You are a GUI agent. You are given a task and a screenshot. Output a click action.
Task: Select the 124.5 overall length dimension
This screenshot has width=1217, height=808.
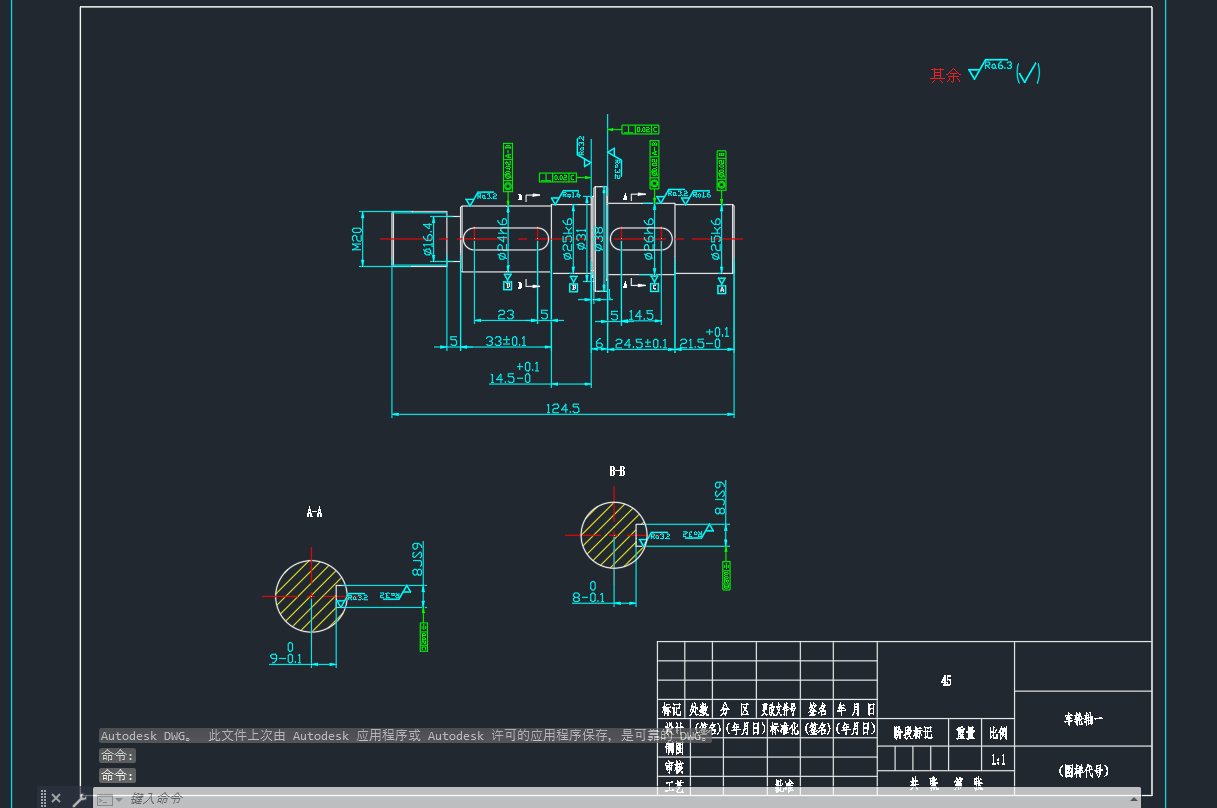coord(563,408)
